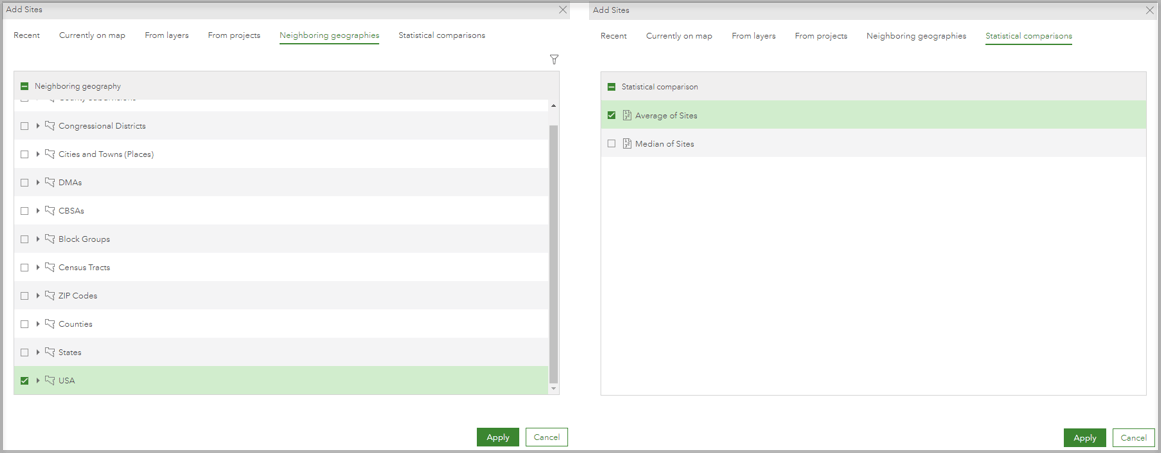This screenshot has width=1161, height=453.
Task: Enable the DMAs checkbox
Action: (24, 182)
